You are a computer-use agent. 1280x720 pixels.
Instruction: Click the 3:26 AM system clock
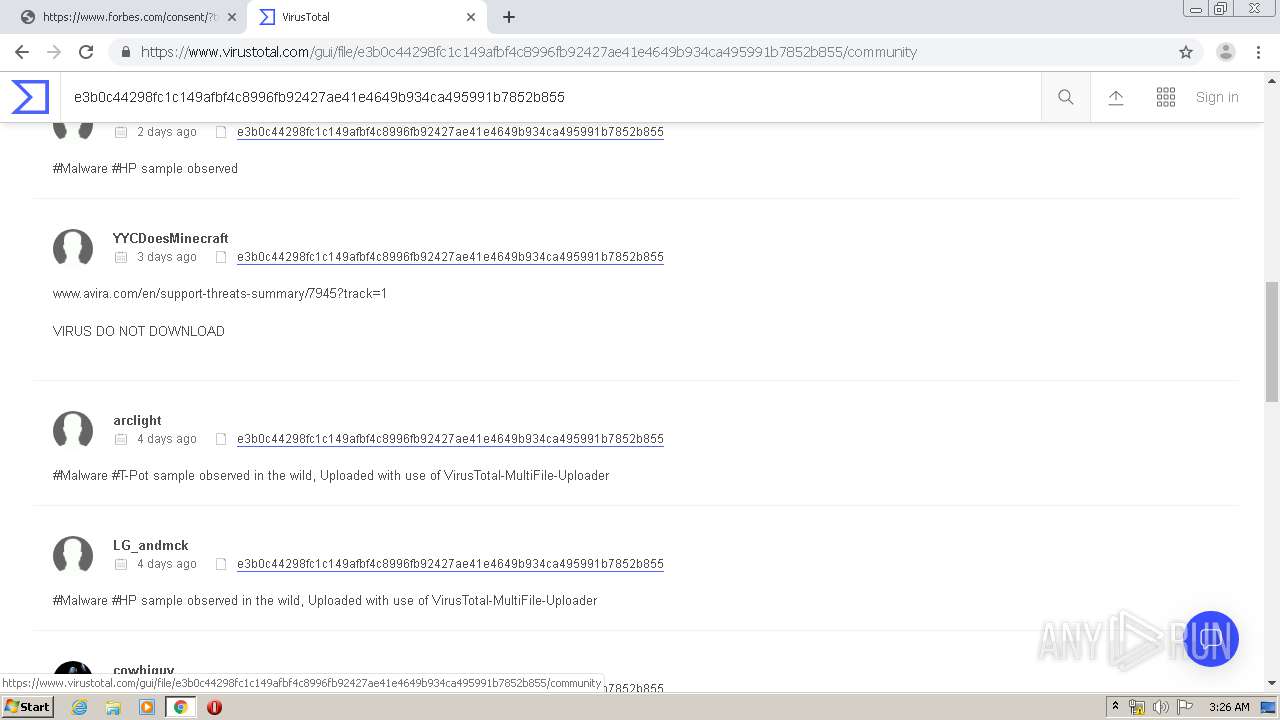[x=1229, y=707]
